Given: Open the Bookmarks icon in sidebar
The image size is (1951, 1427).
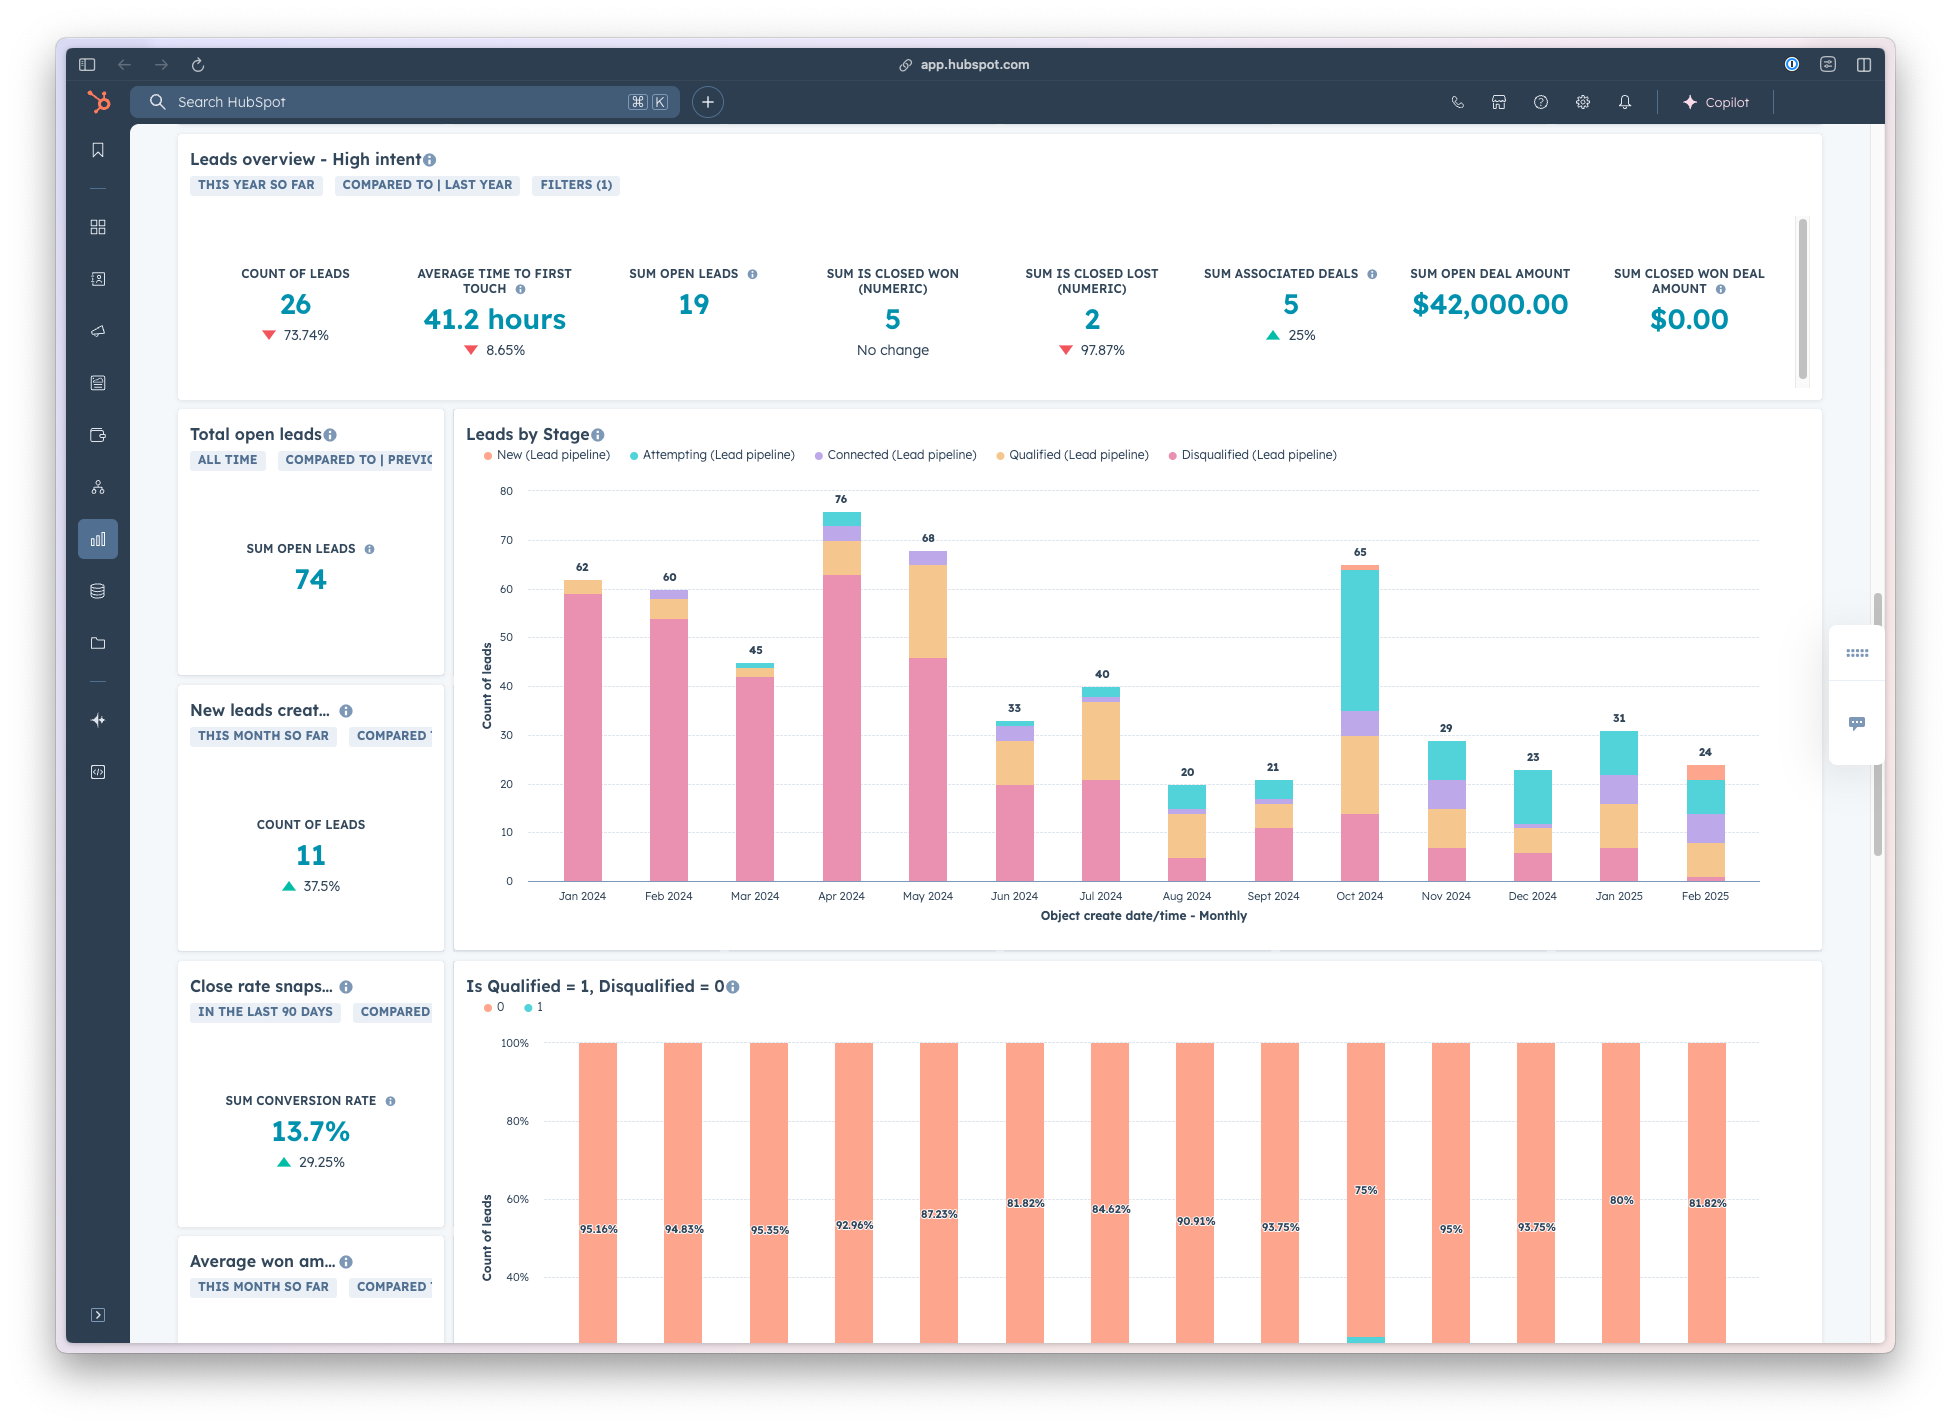Looking at the screenshot, I should point(98,150).
